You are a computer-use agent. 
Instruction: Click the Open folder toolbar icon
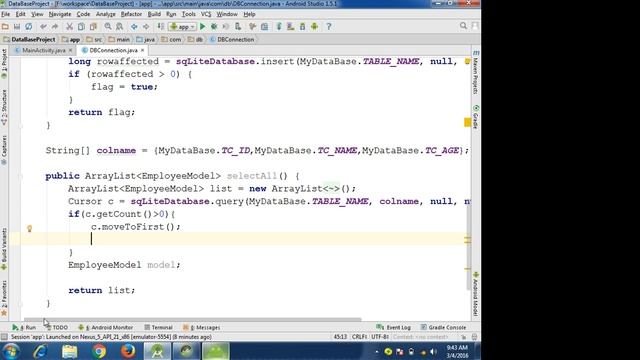(x=5, y=27)
